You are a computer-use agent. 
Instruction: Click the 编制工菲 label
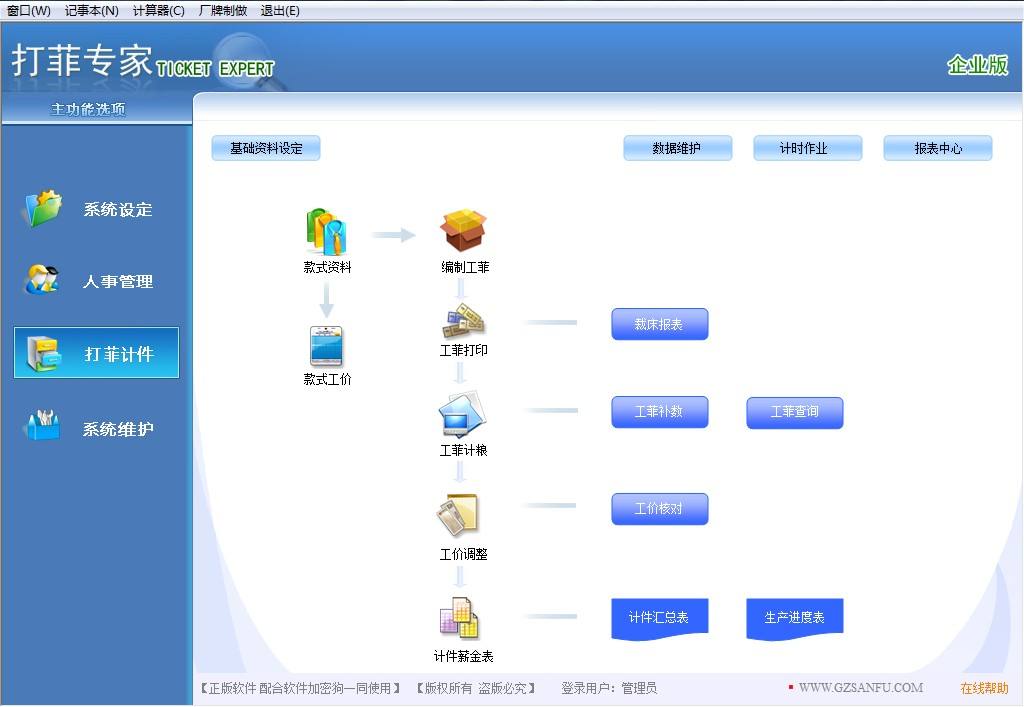(x=464, y=267)
